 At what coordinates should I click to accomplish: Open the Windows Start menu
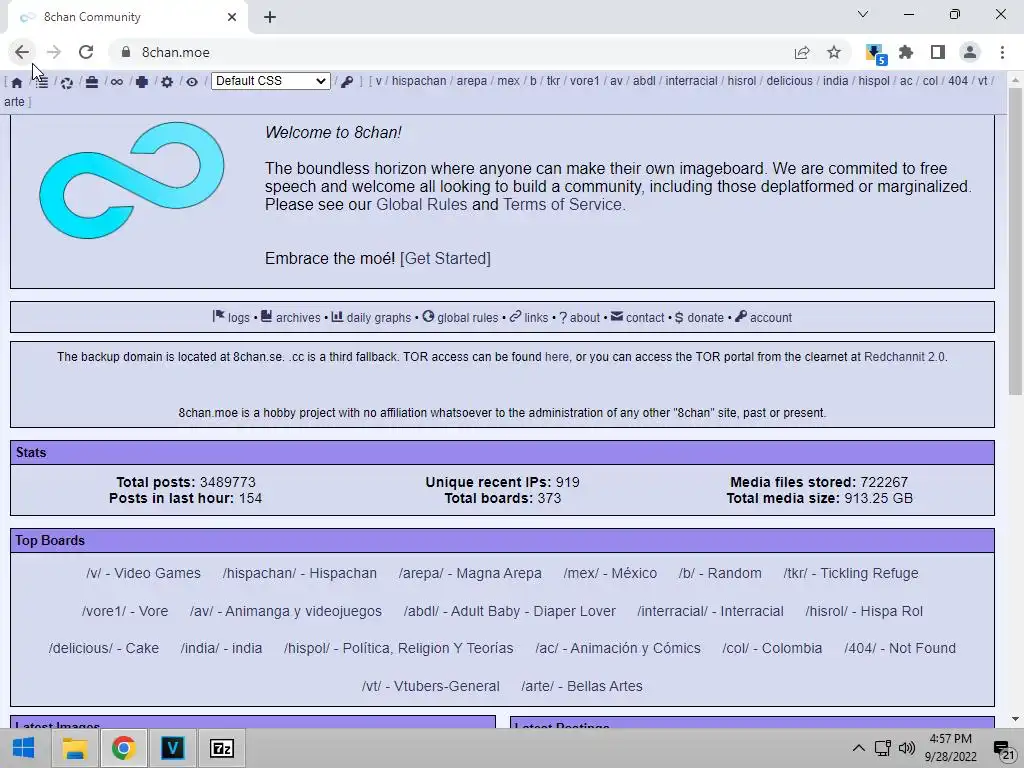click(x=24, y=748)
